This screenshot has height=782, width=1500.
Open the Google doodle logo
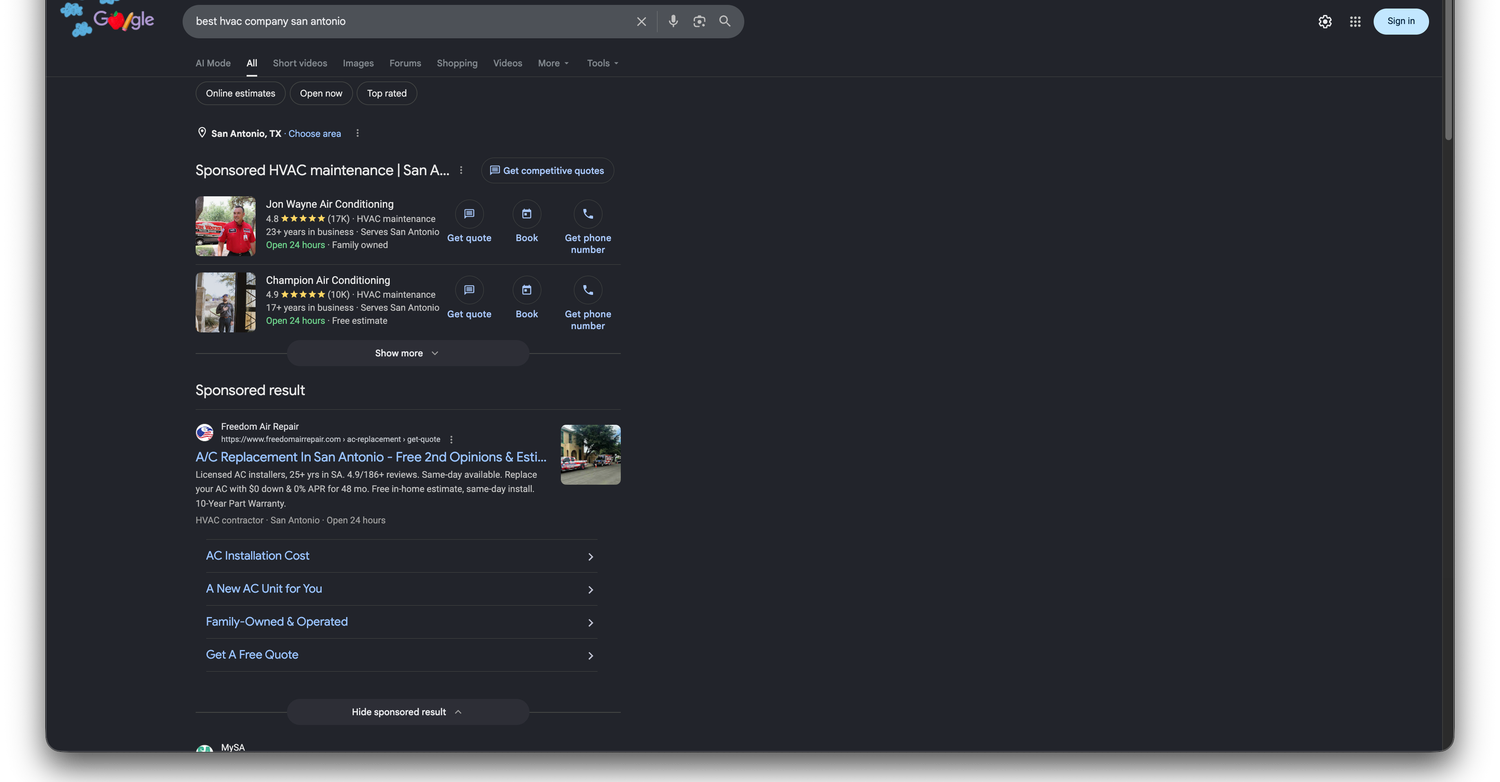[x=108, y=19]
